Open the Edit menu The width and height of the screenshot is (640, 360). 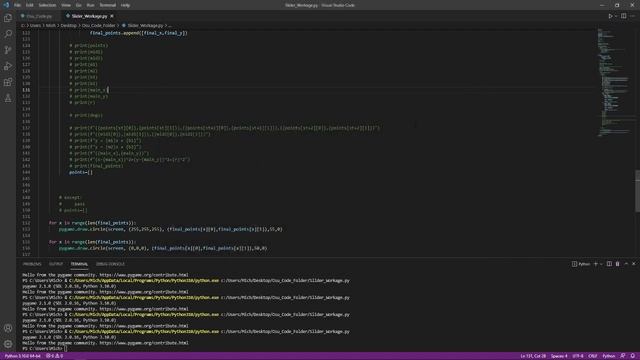tap(29, 5)
